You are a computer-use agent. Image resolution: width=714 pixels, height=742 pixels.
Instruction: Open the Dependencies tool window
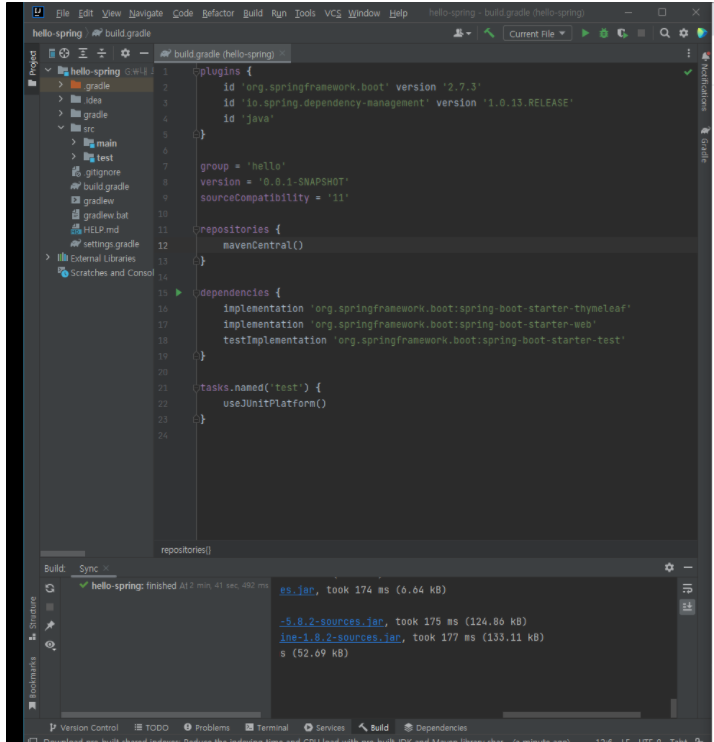tap(436, 728)
